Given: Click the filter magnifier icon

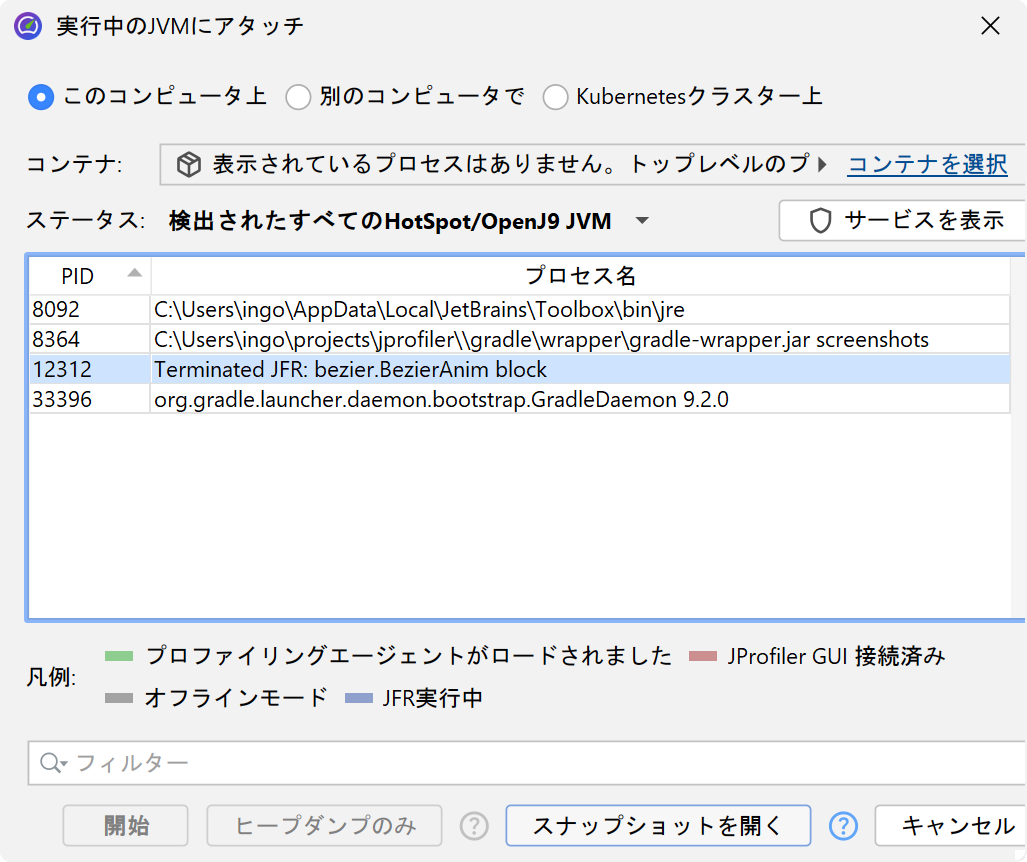Looking at the screenshot, I should [50, 764].
